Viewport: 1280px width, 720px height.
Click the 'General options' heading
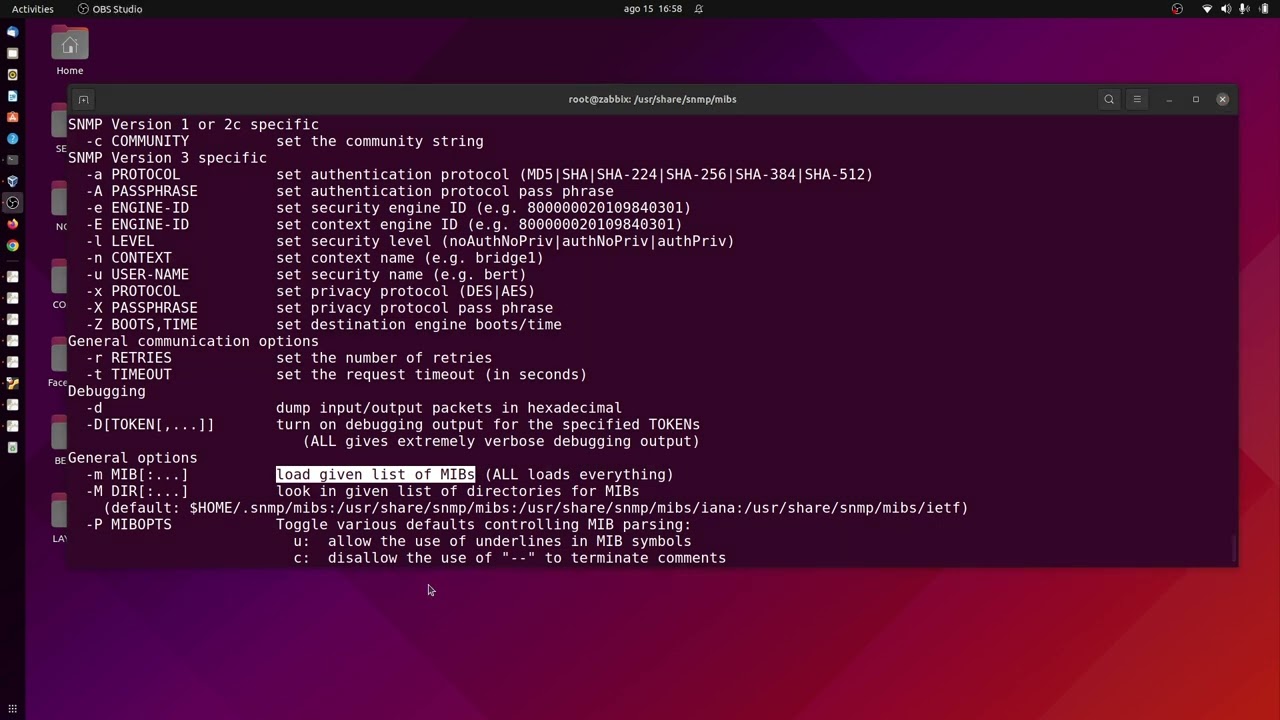coord(132,458)
